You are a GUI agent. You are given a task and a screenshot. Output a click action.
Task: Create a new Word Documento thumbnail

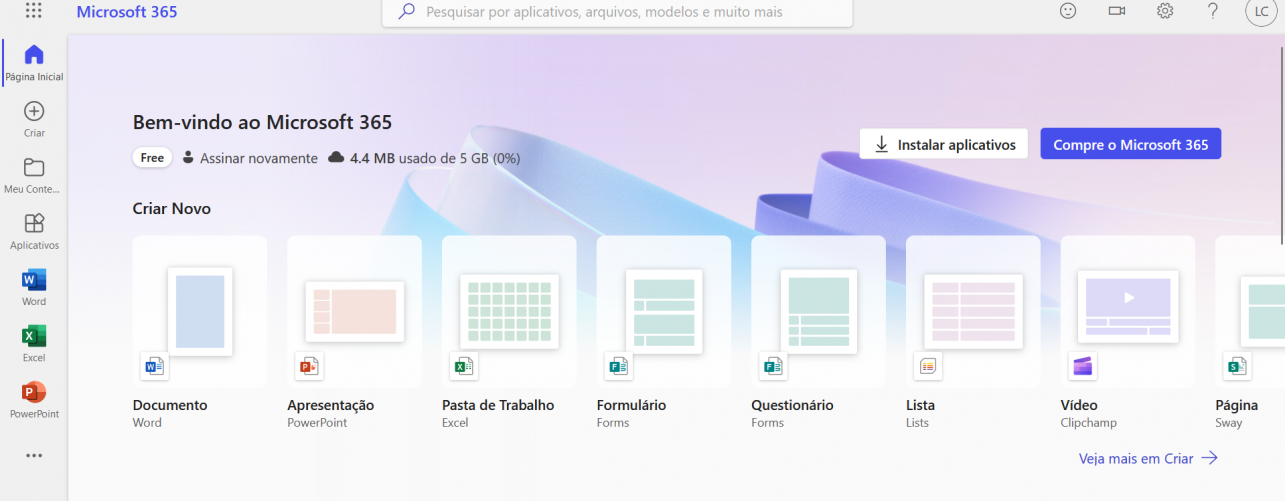pyautogui.click(x=200, y=312)
